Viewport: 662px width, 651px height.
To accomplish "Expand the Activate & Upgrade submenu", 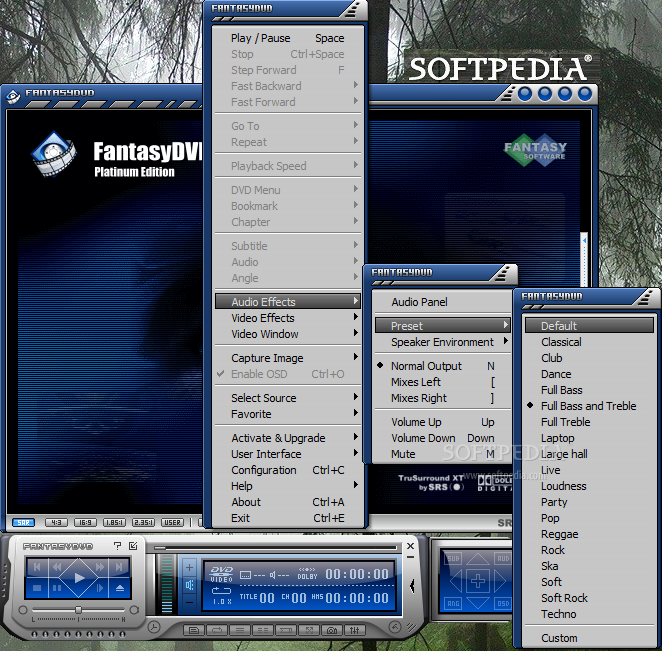I will (288, 438).
